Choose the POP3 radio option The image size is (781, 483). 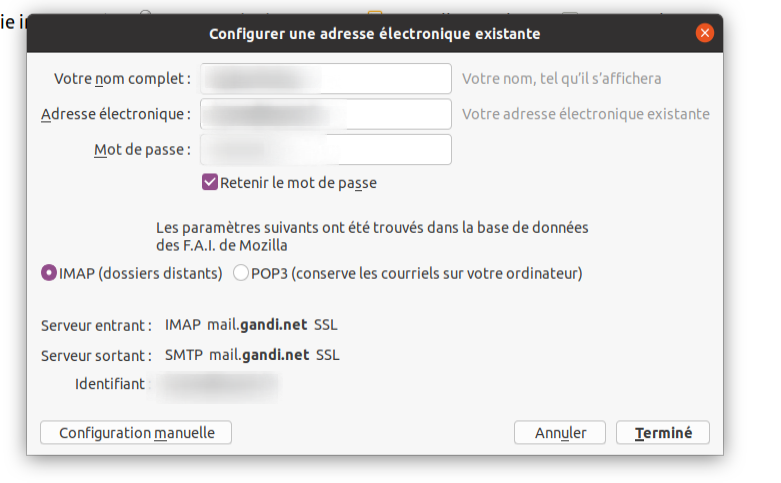[241, 273]
